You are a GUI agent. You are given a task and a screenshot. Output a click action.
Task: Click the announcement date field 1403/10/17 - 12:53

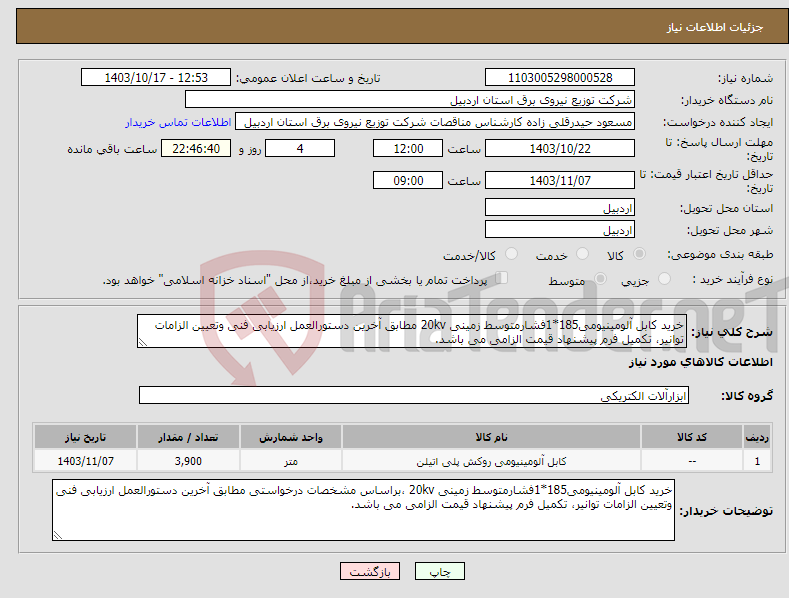tap(155, 78)
